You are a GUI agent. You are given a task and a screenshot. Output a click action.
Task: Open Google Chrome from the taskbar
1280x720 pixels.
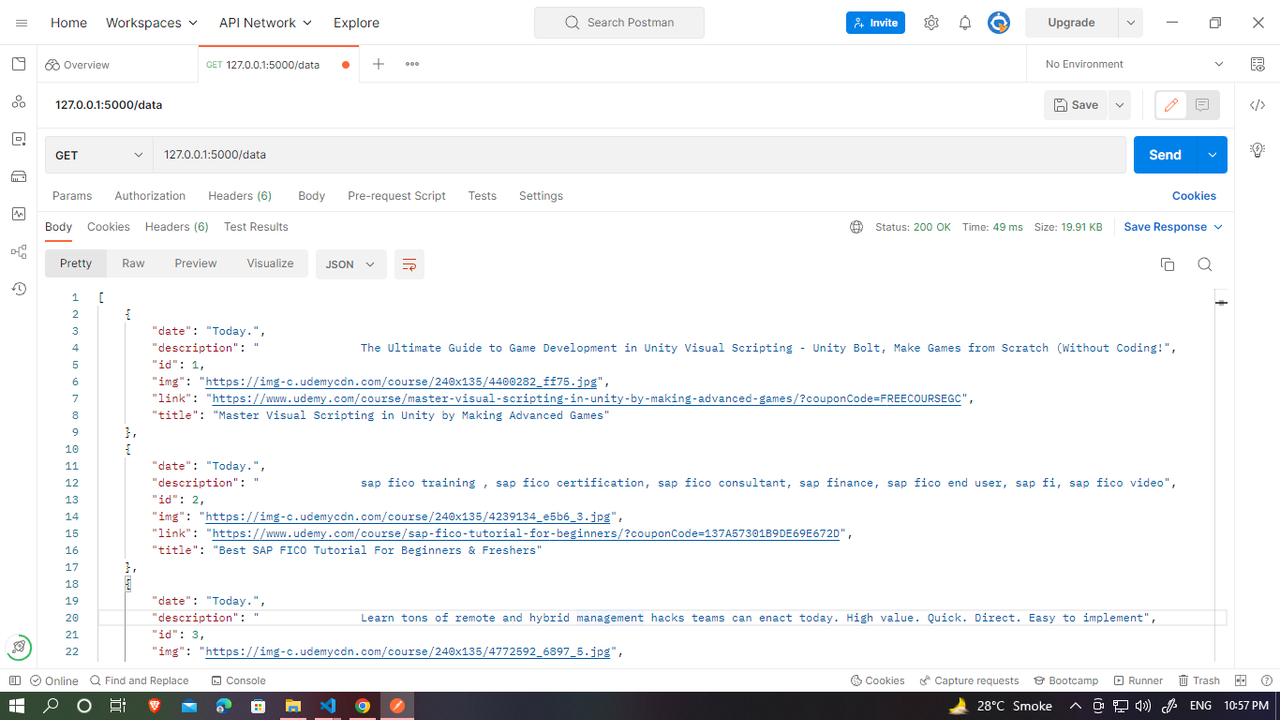click(363, 706)
